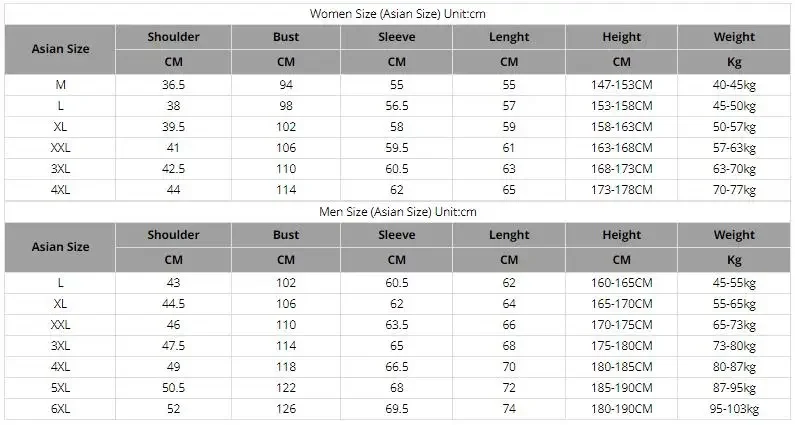Click the women's M size label
Image resolution: width=795 pixels, height=425 pixels.
(60, 85)
